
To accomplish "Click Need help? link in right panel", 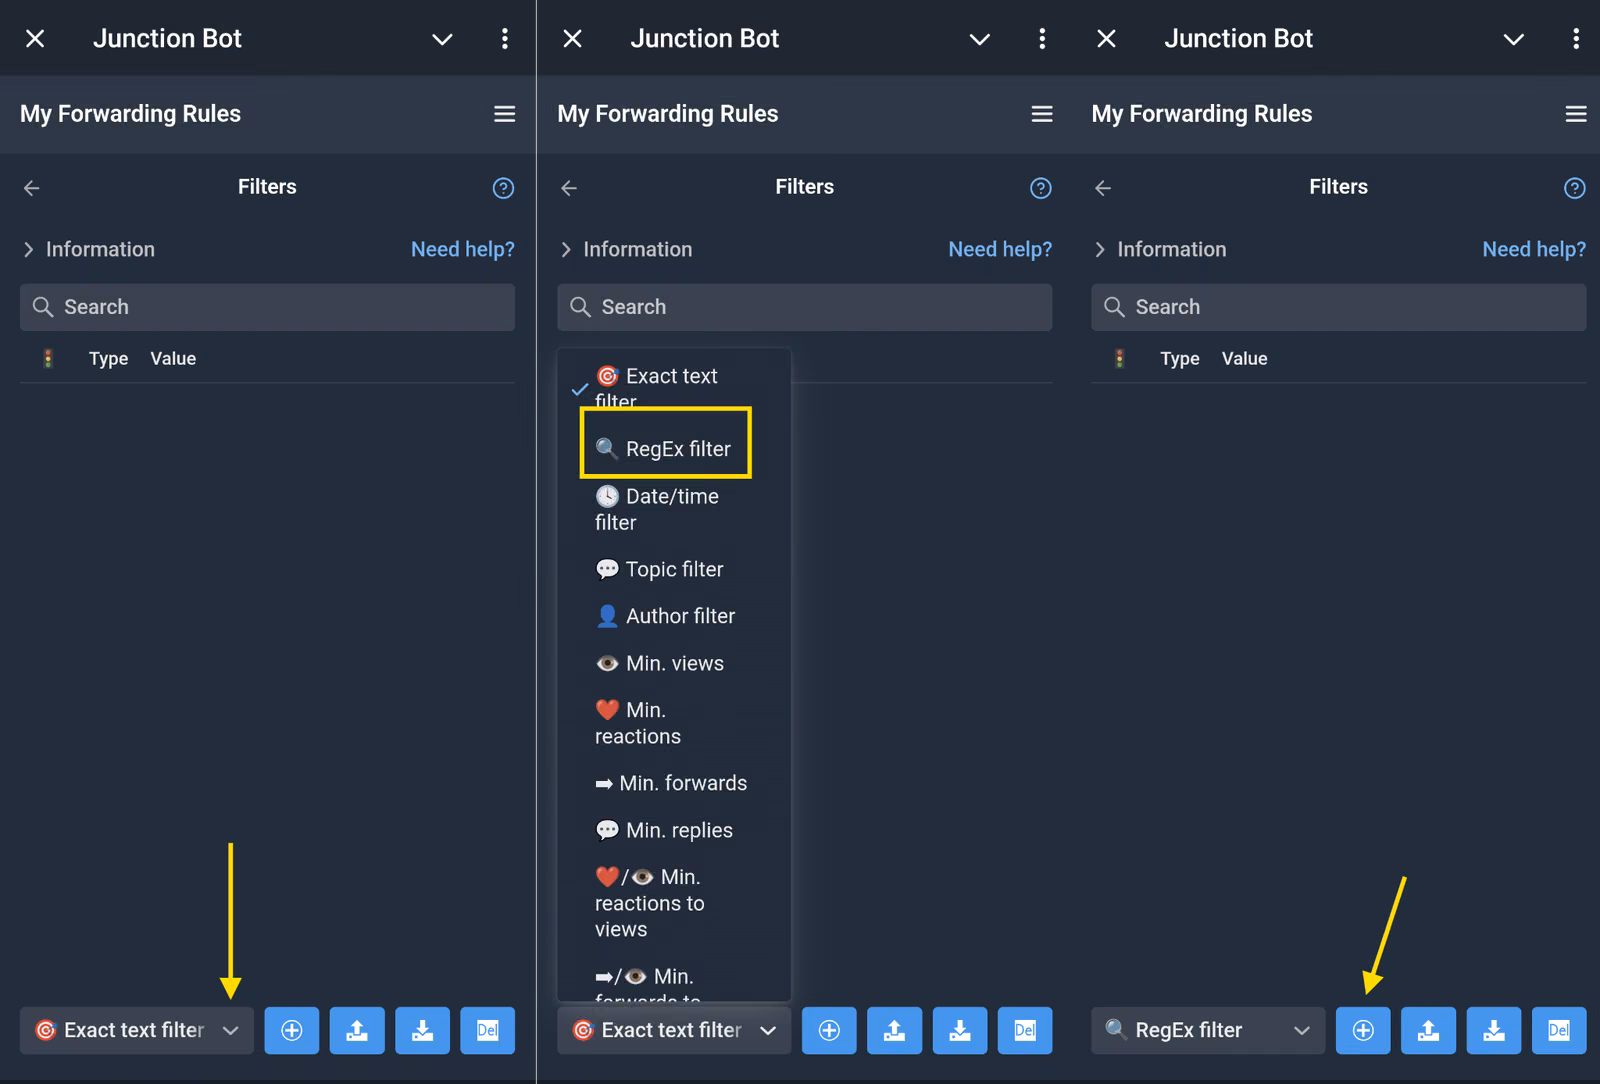I will (1534, 249).
